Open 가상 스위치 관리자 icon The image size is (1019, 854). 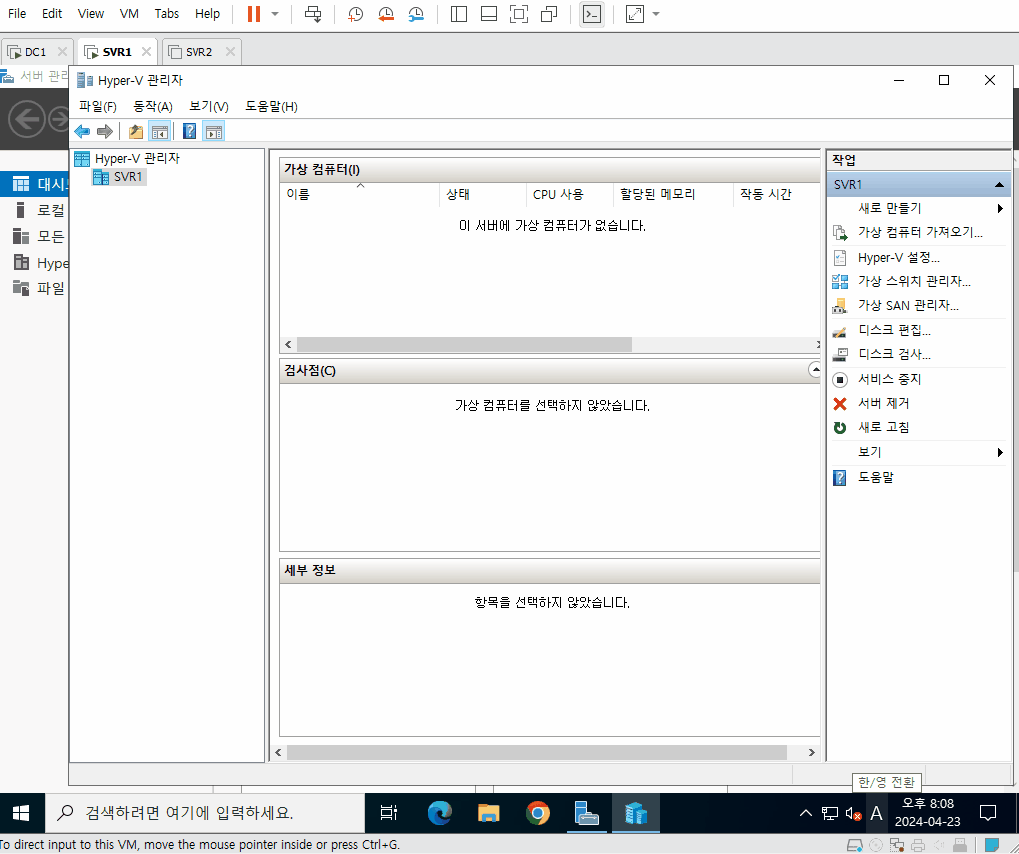click(840, 281)
